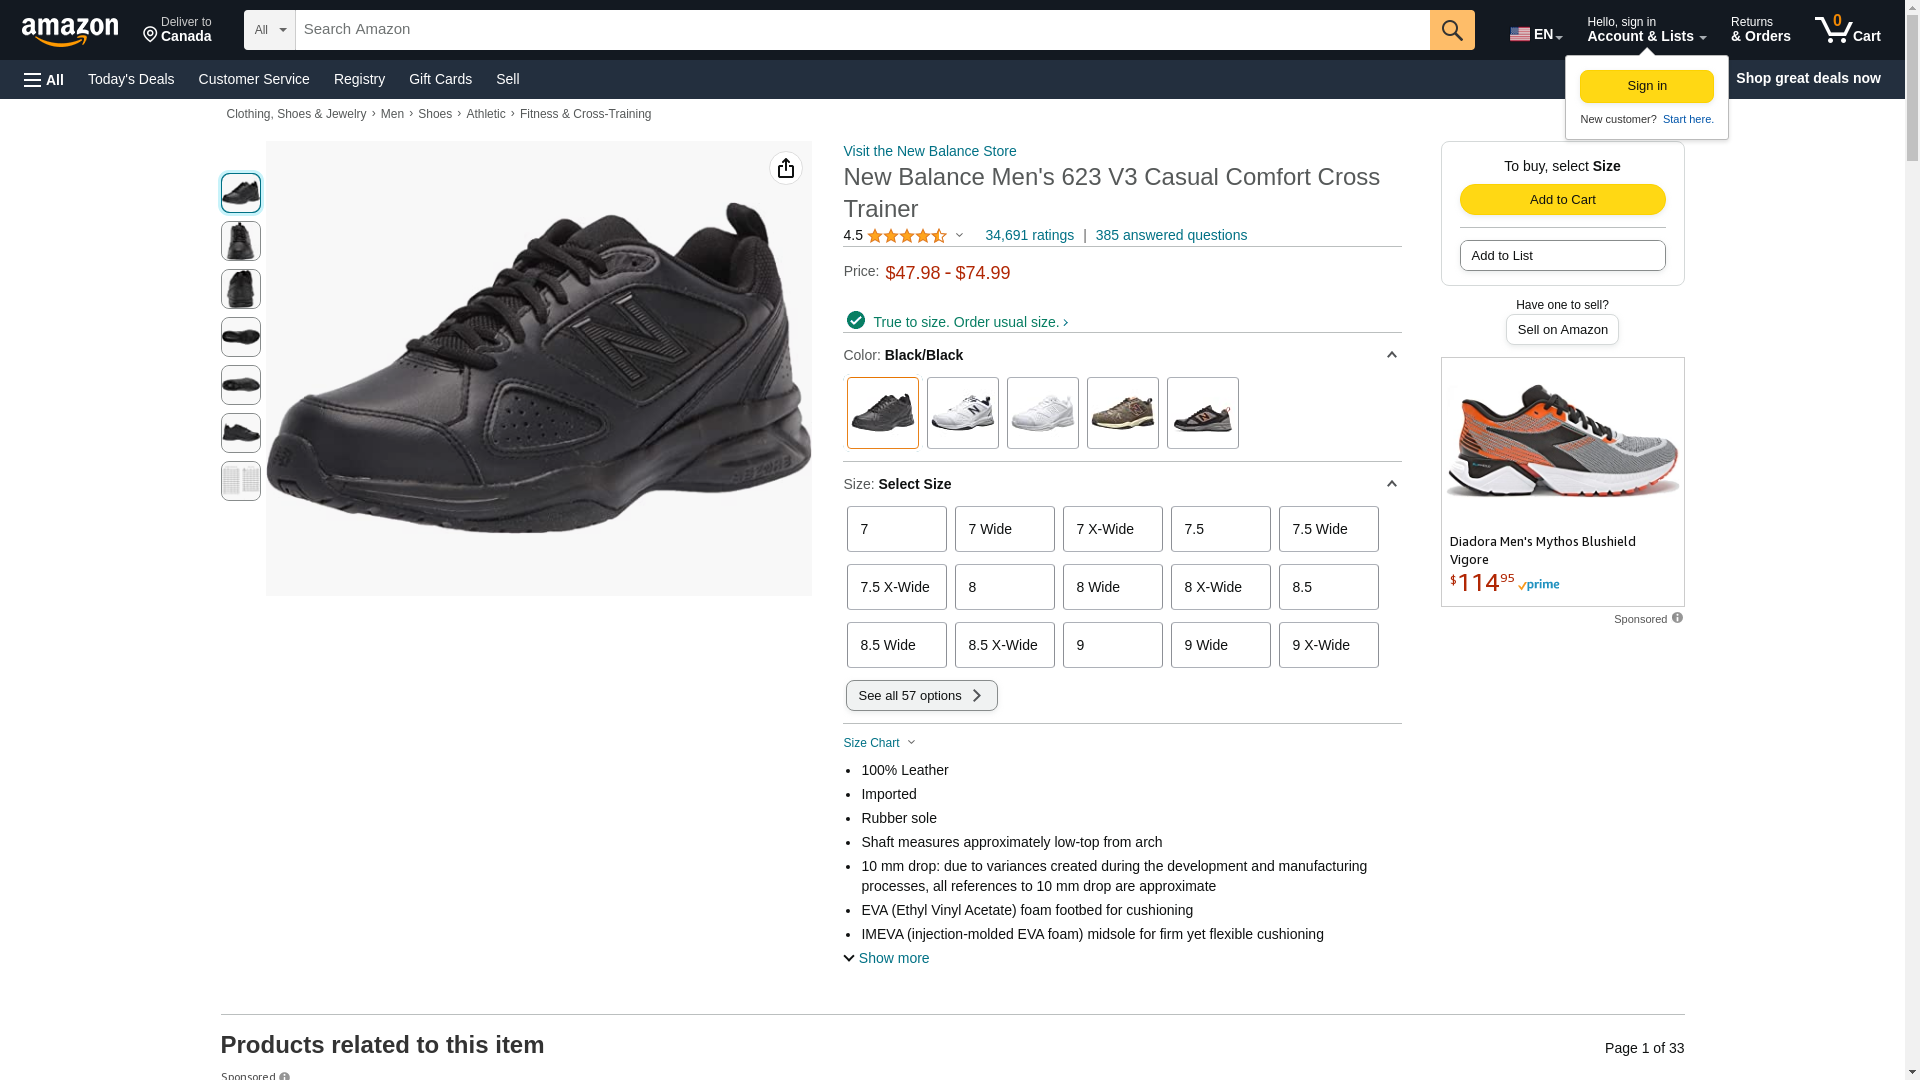The width and height of the screenshot is (1920, 1080).
Task: Select size 9
Action: click(1112, 645)
